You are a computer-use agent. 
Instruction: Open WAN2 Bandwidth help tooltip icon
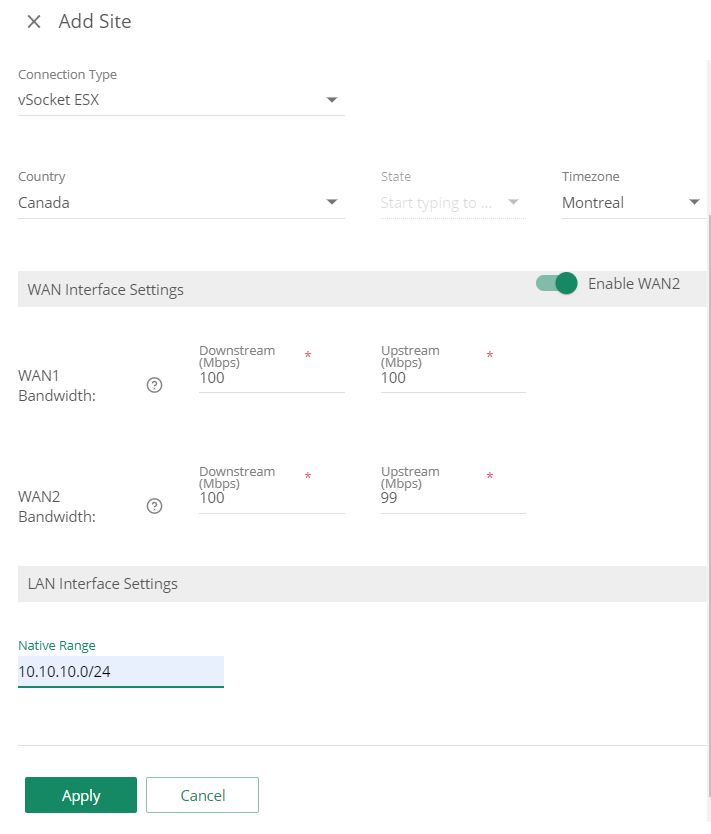point(154,506)
